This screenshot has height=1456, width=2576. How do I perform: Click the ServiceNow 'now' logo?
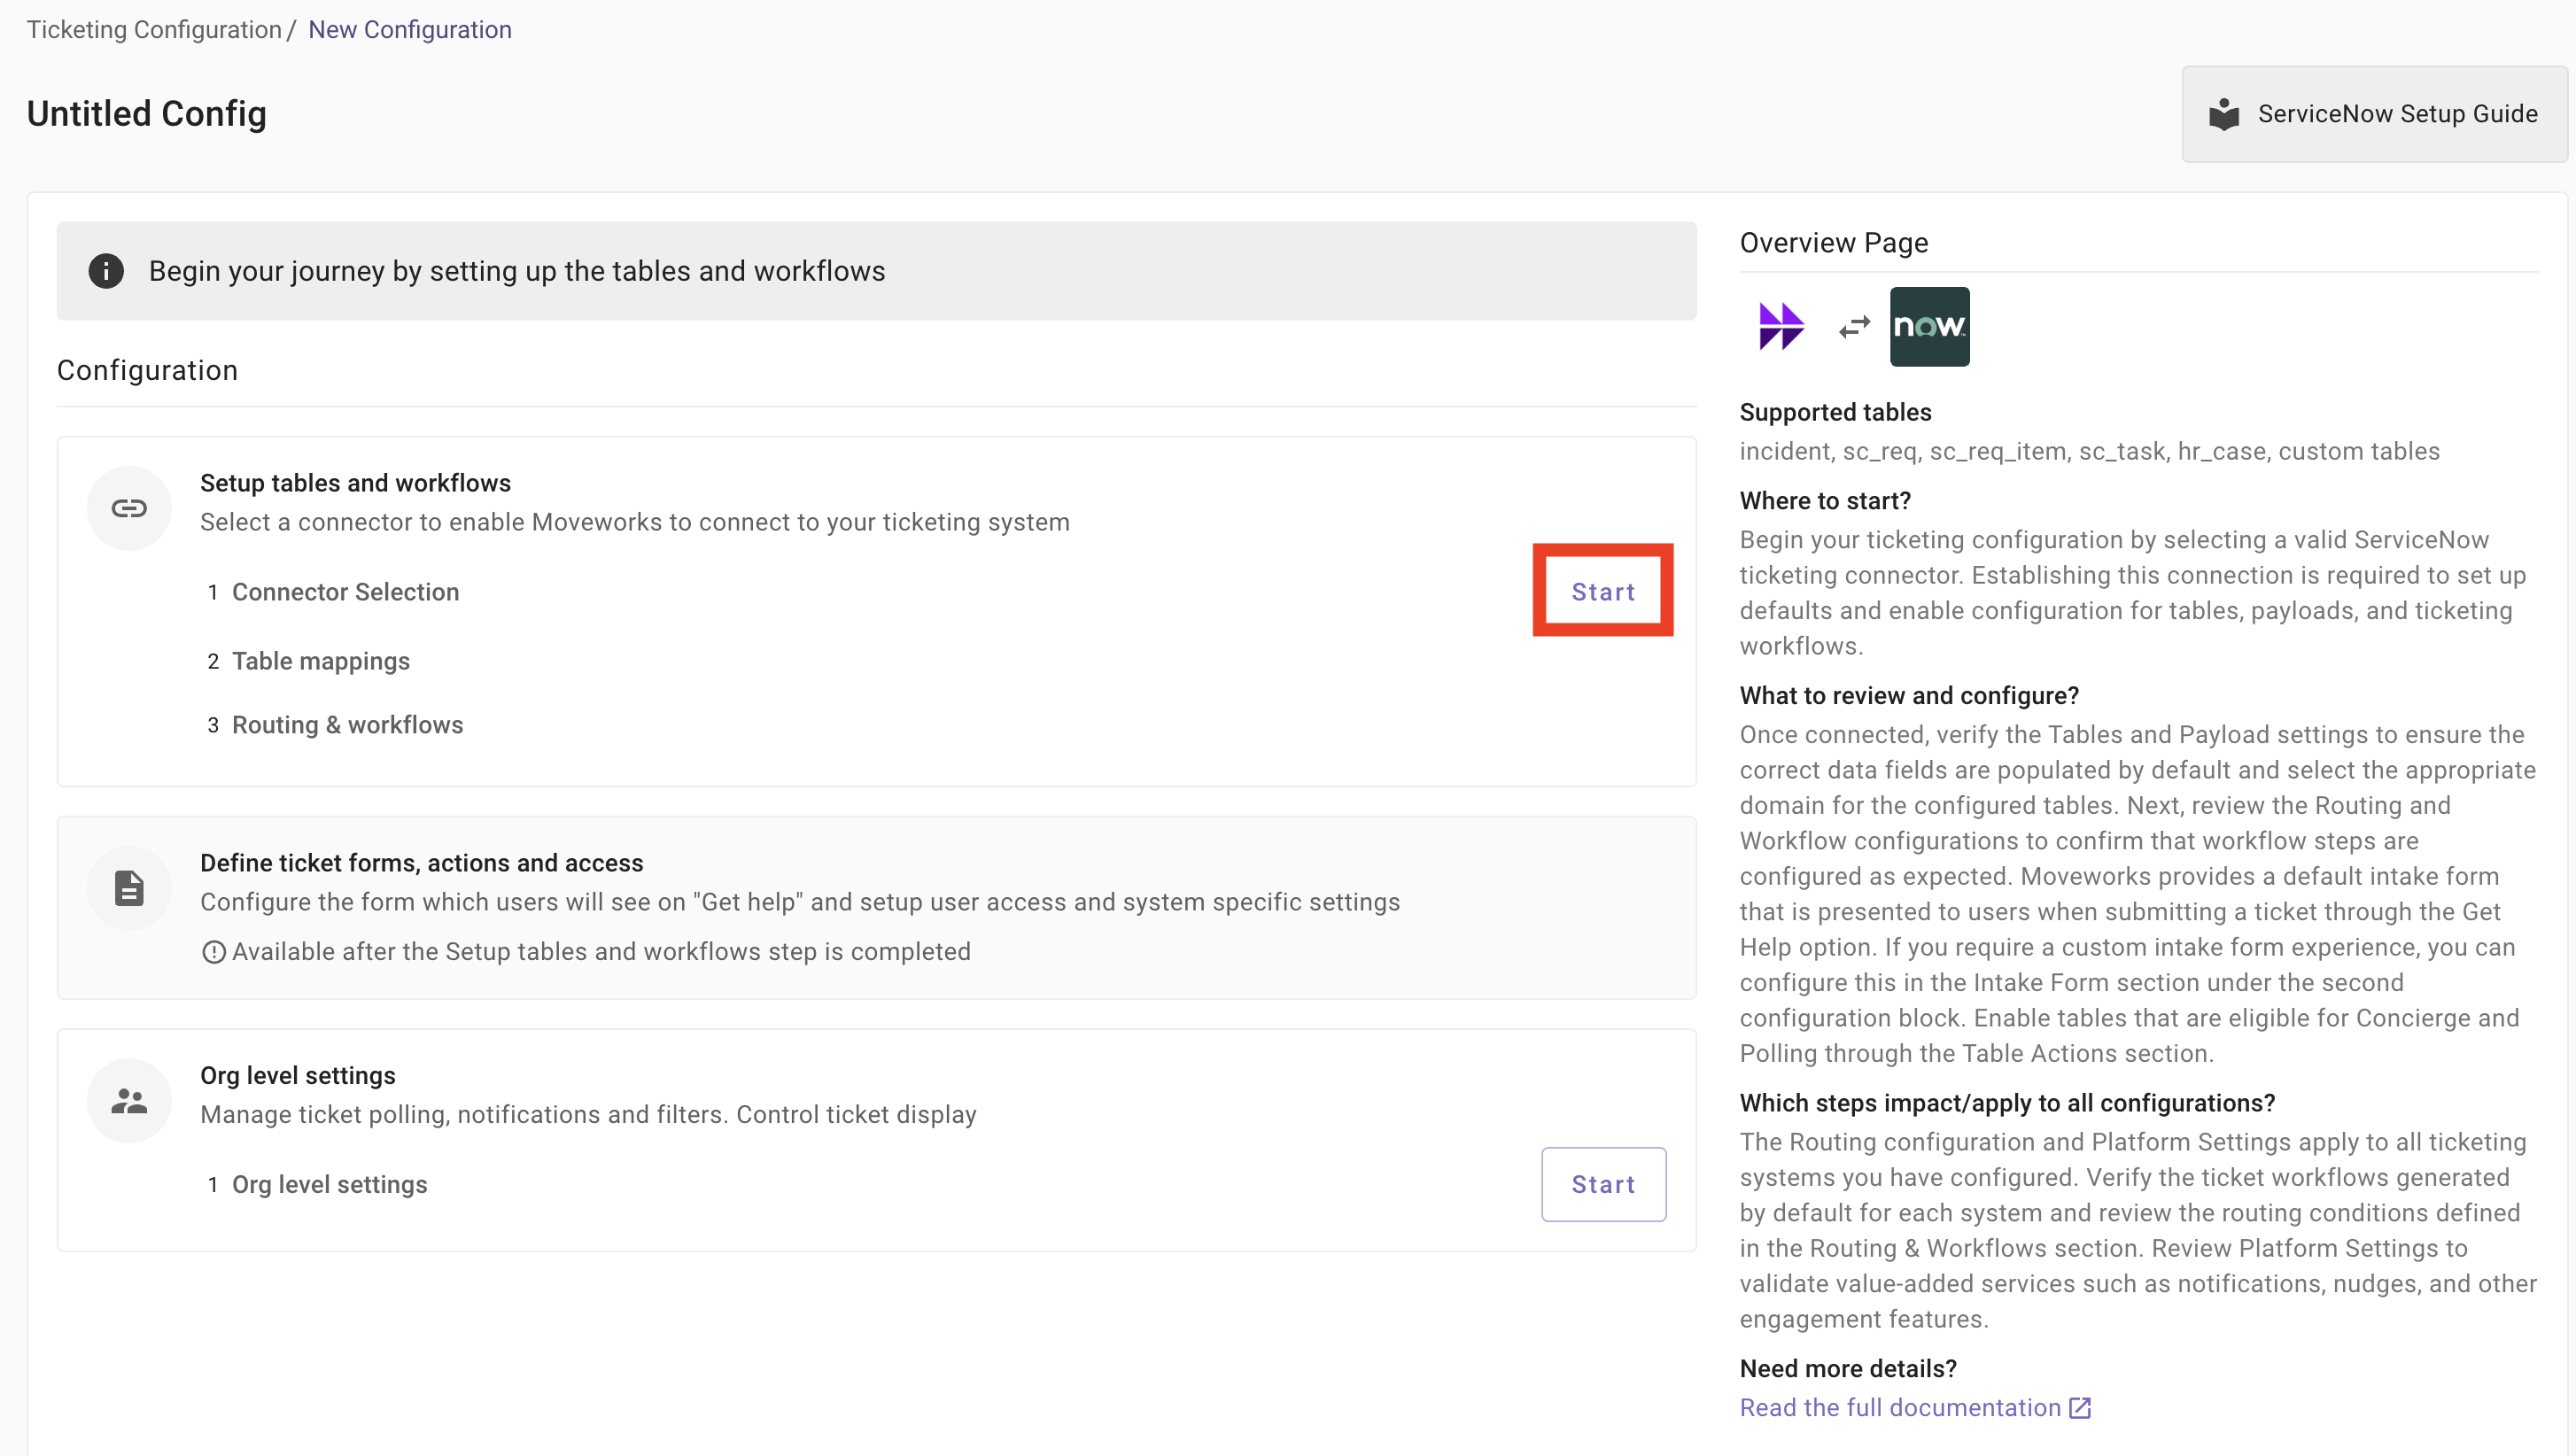[1929, 326]
